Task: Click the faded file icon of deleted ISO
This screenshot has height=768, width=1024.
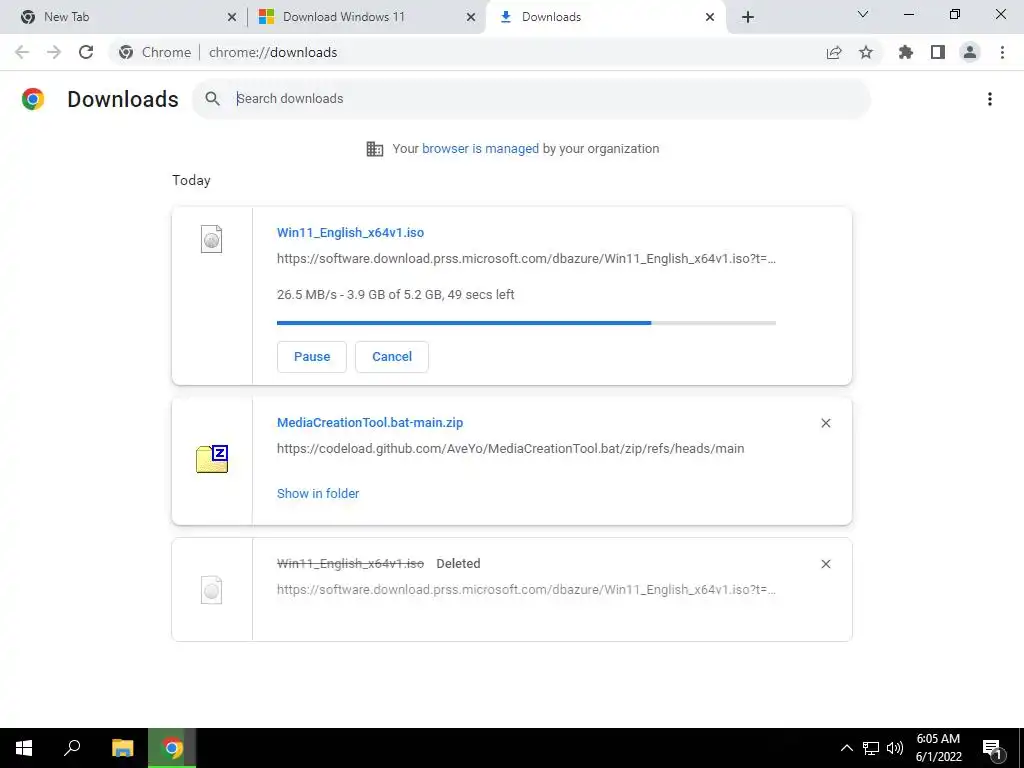Action: click(x=212, y=590)
